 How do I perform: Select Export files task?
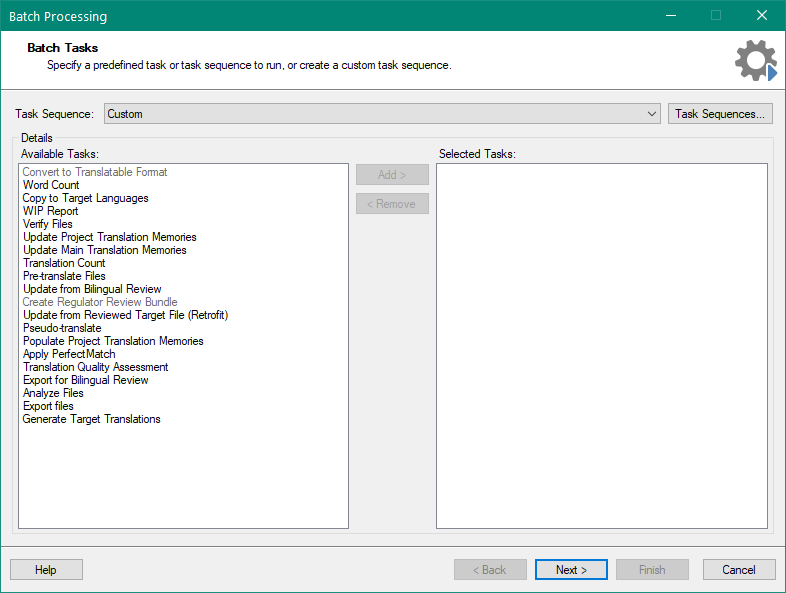[x=48, y=407]
